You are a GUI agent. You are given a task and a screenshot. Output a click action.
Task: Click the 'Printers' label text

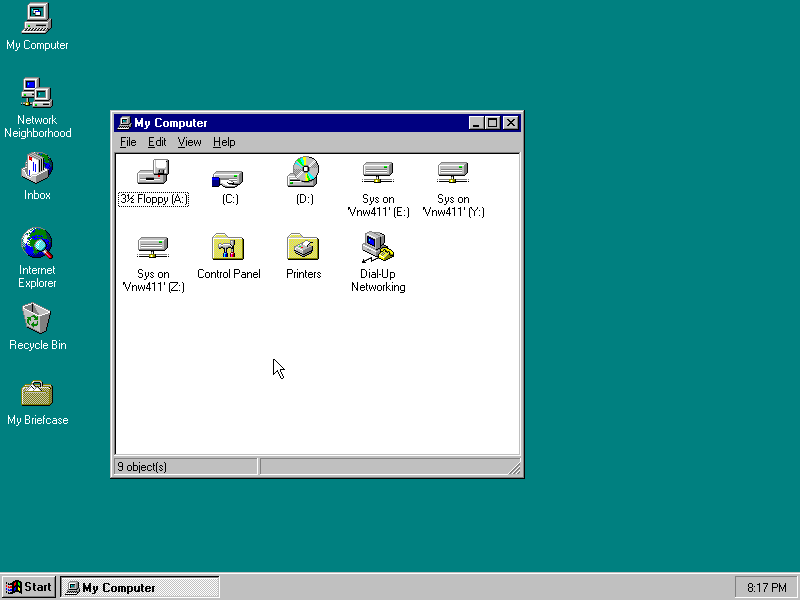pos(304,274)
